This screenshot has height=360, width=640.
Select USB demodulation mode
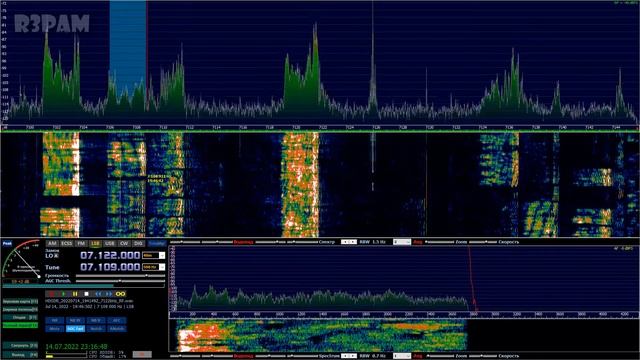coord(109,244)
